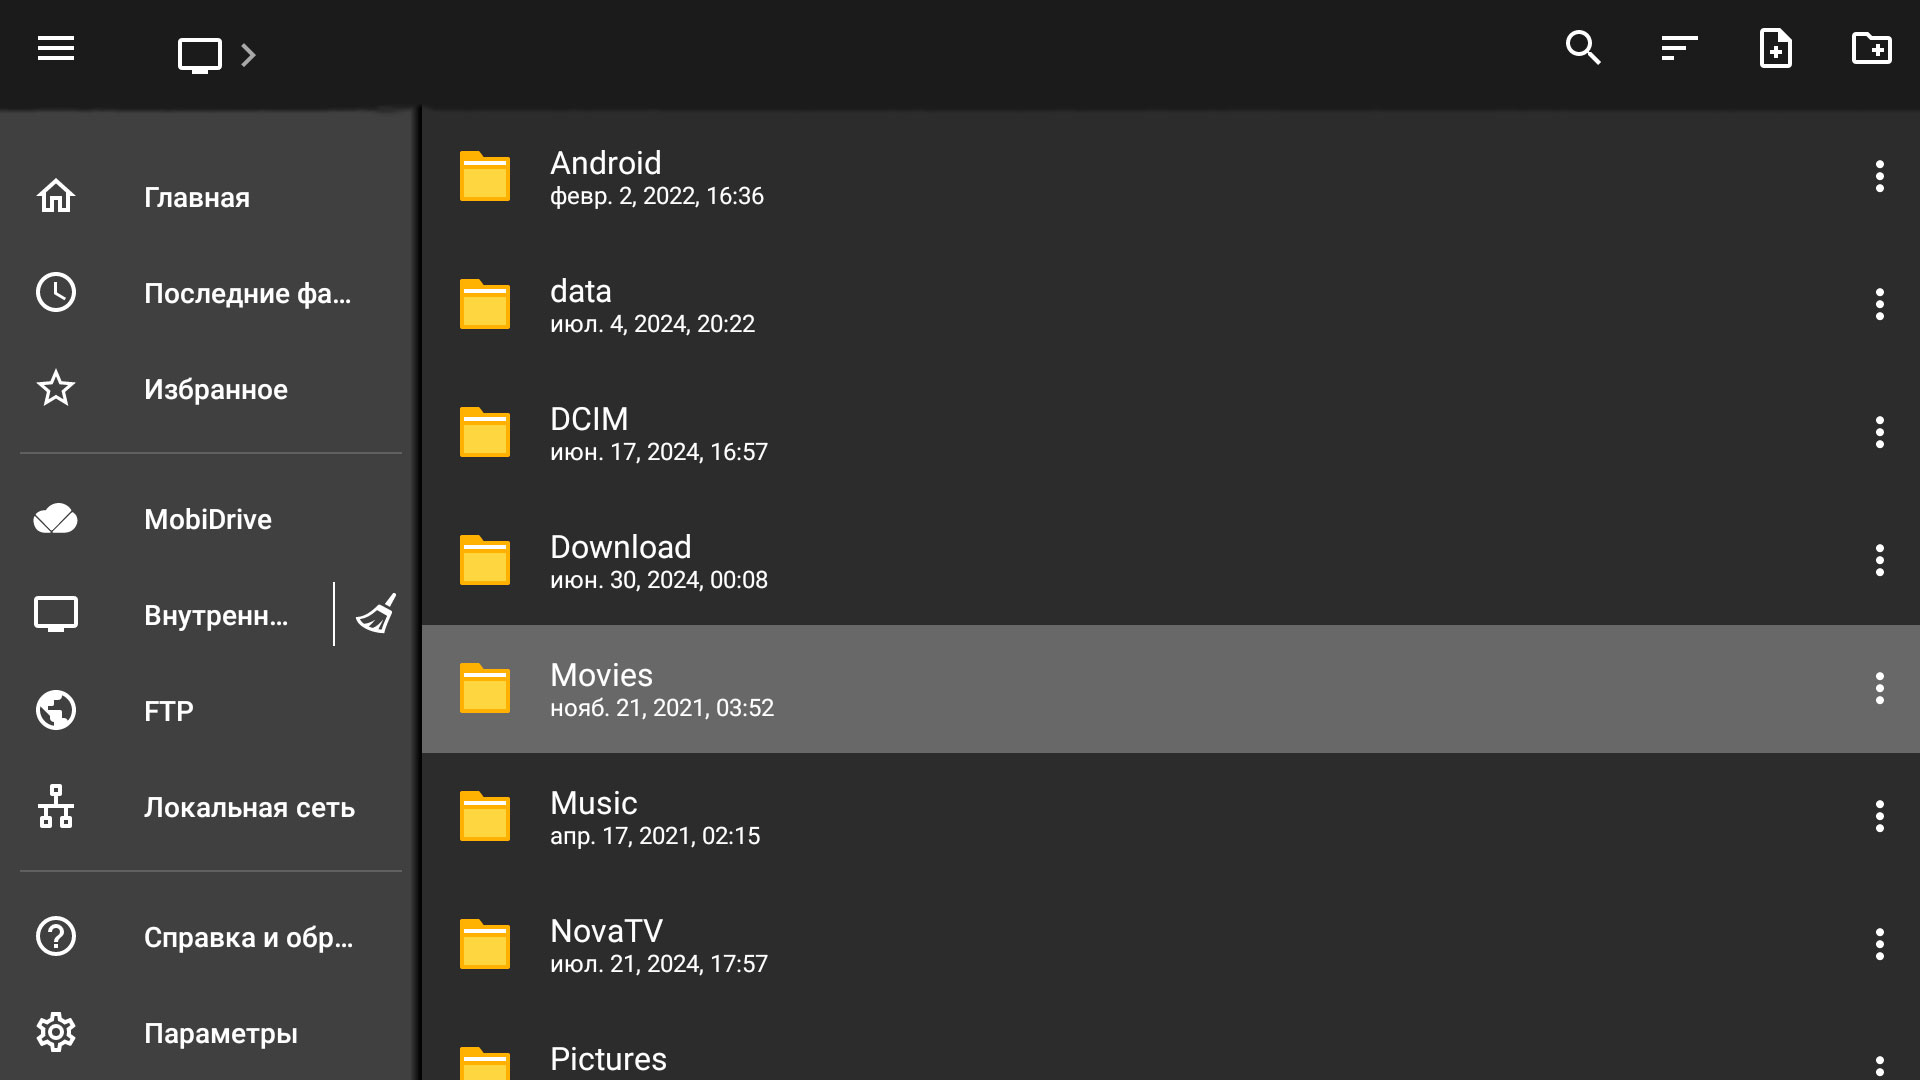Image resolution: width=1920 pixels, height=1080 pixels.
Task: Click the device icon in the breadcrumb
Action: 200,55
